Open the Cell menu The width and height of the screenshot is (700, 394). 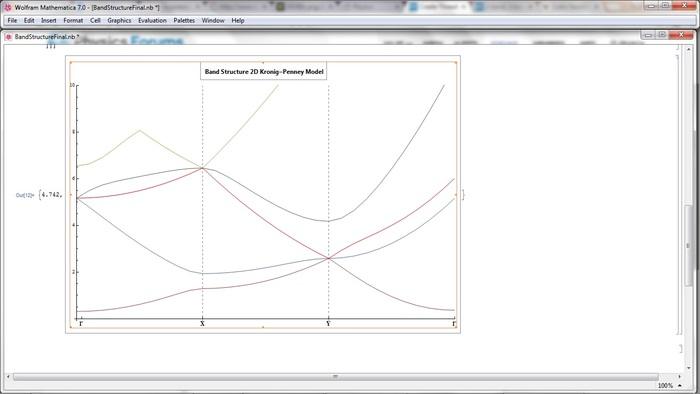95,21
